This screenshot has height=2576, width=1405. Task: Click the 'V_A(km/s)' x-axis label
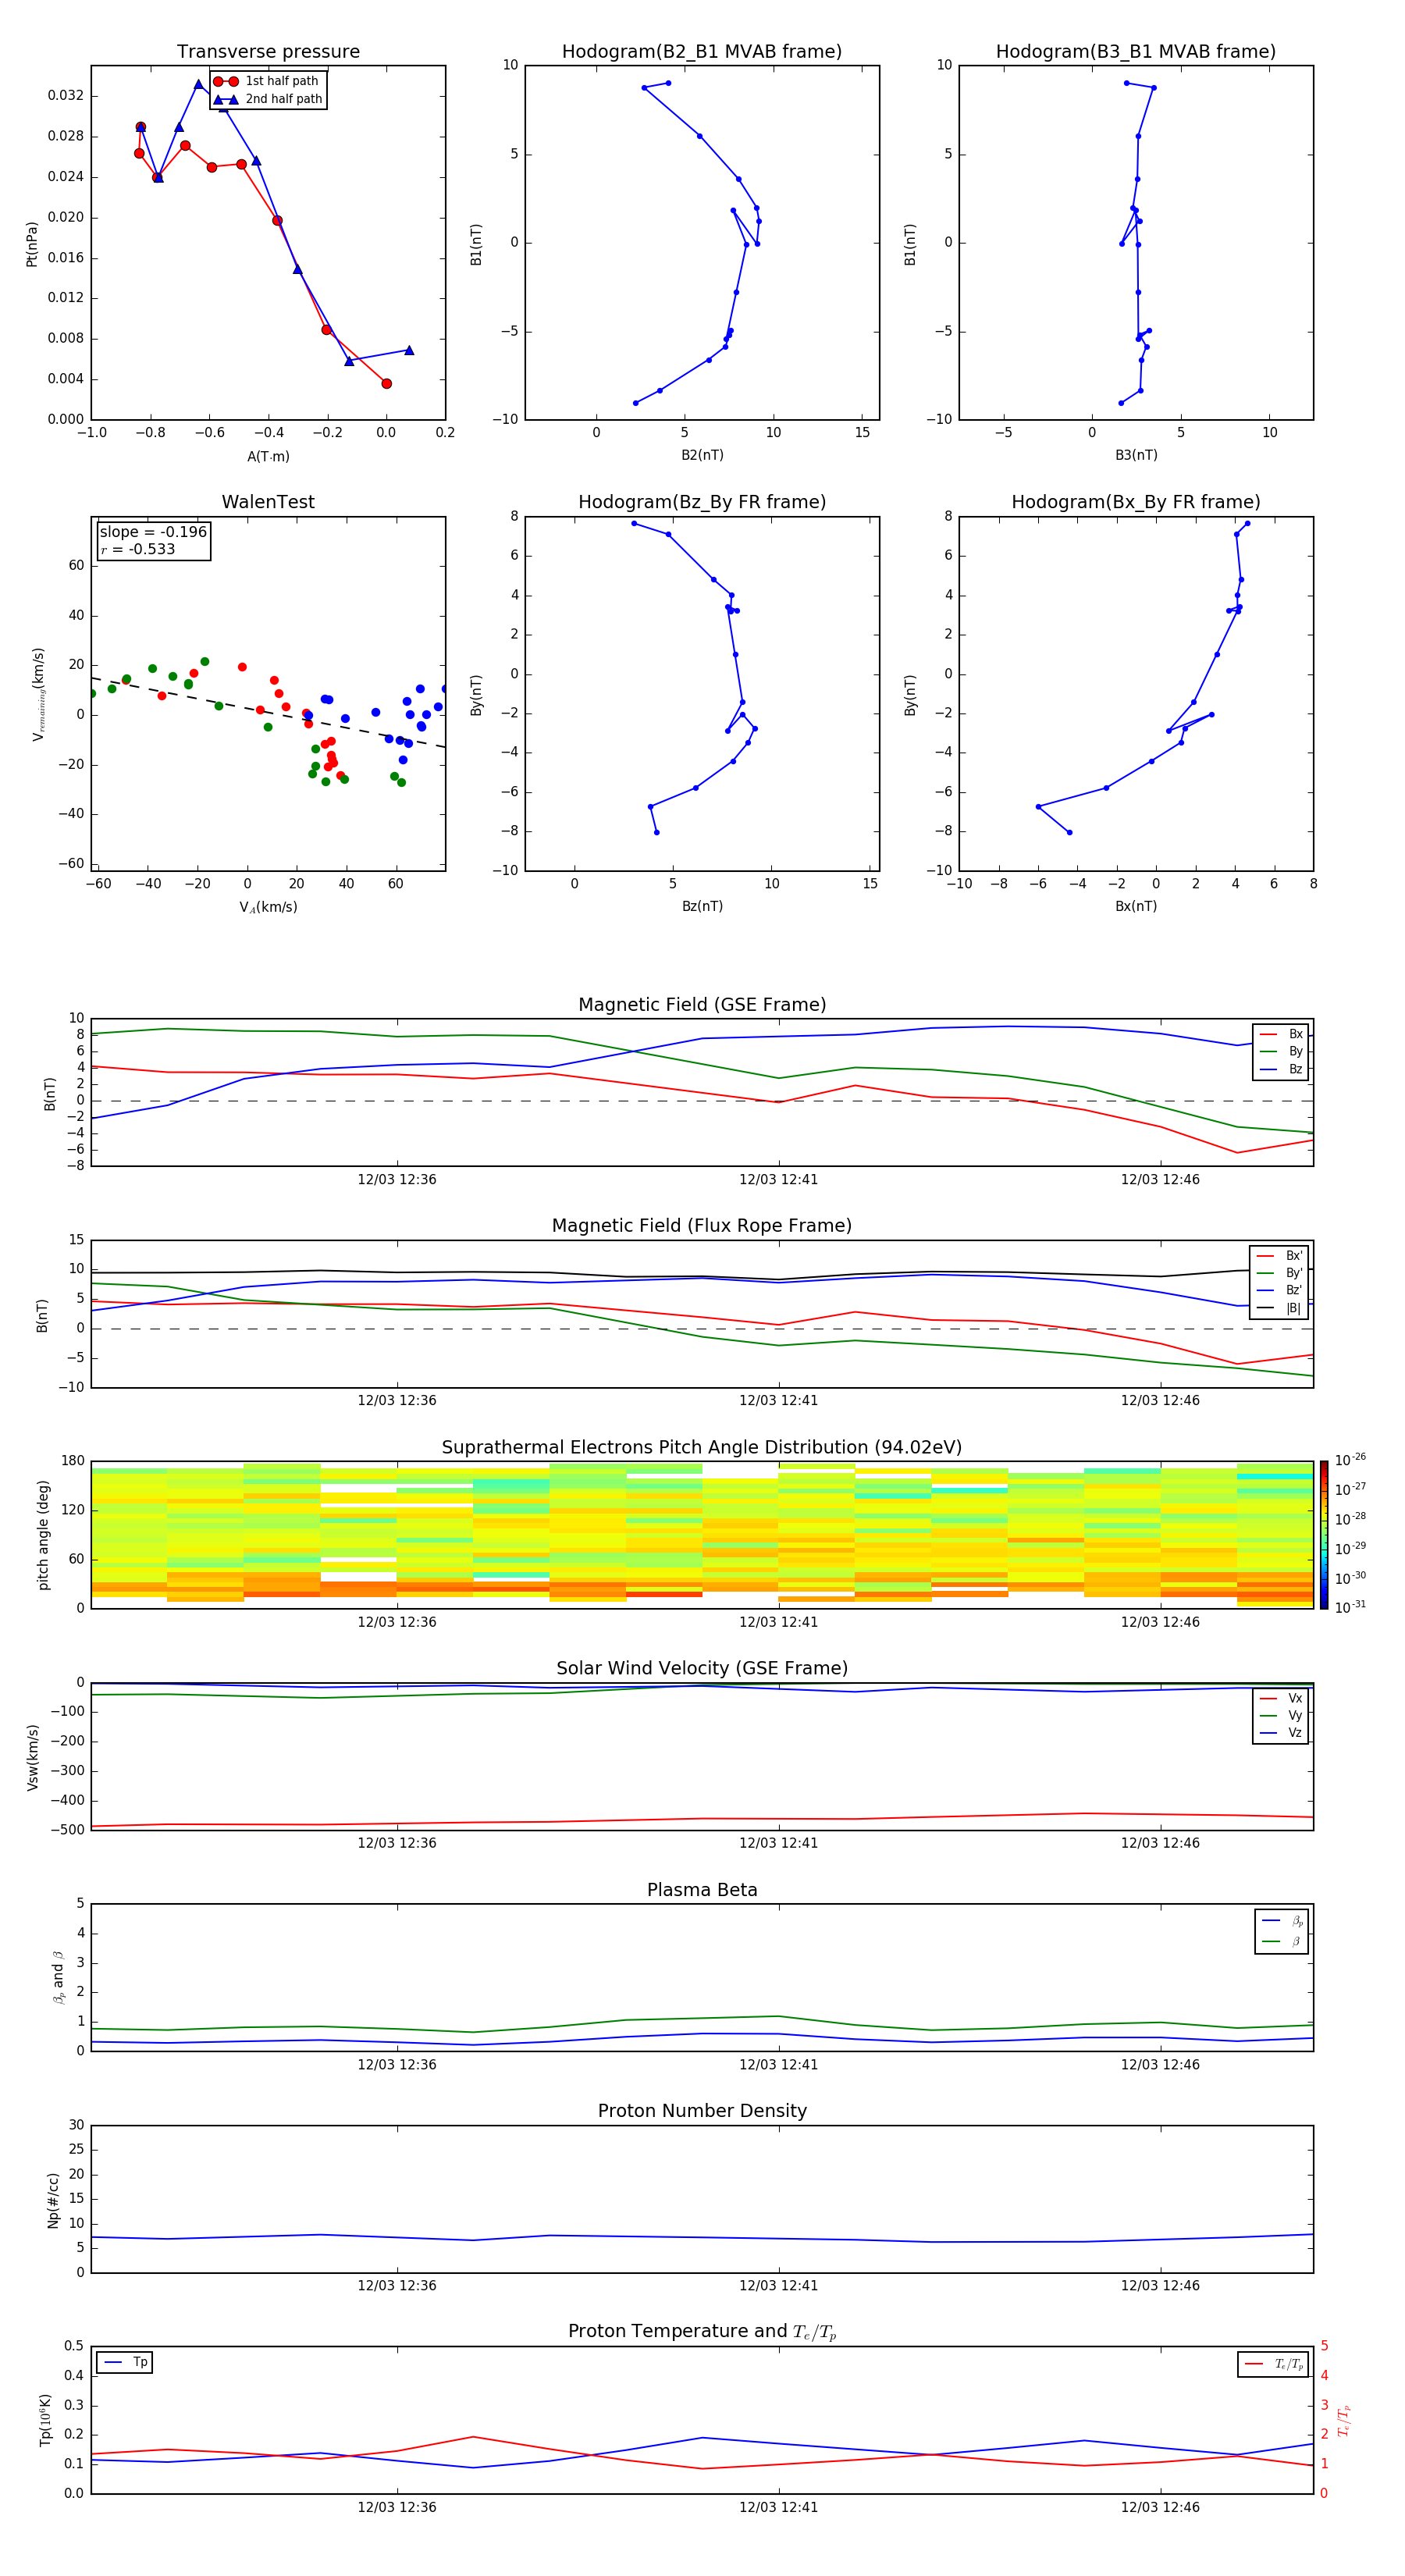[x=268, y=907]
